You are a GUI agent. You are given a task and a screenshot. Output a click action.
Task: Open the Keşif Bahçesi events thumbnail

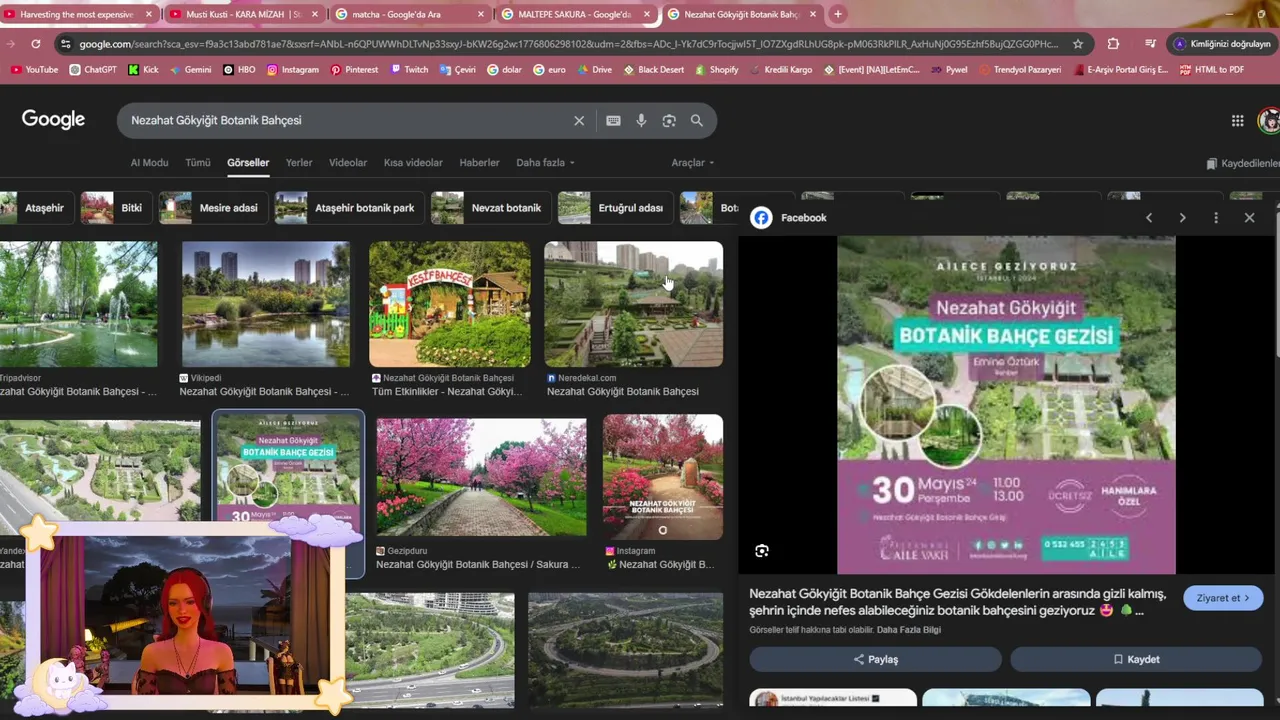tap(450, 304)
